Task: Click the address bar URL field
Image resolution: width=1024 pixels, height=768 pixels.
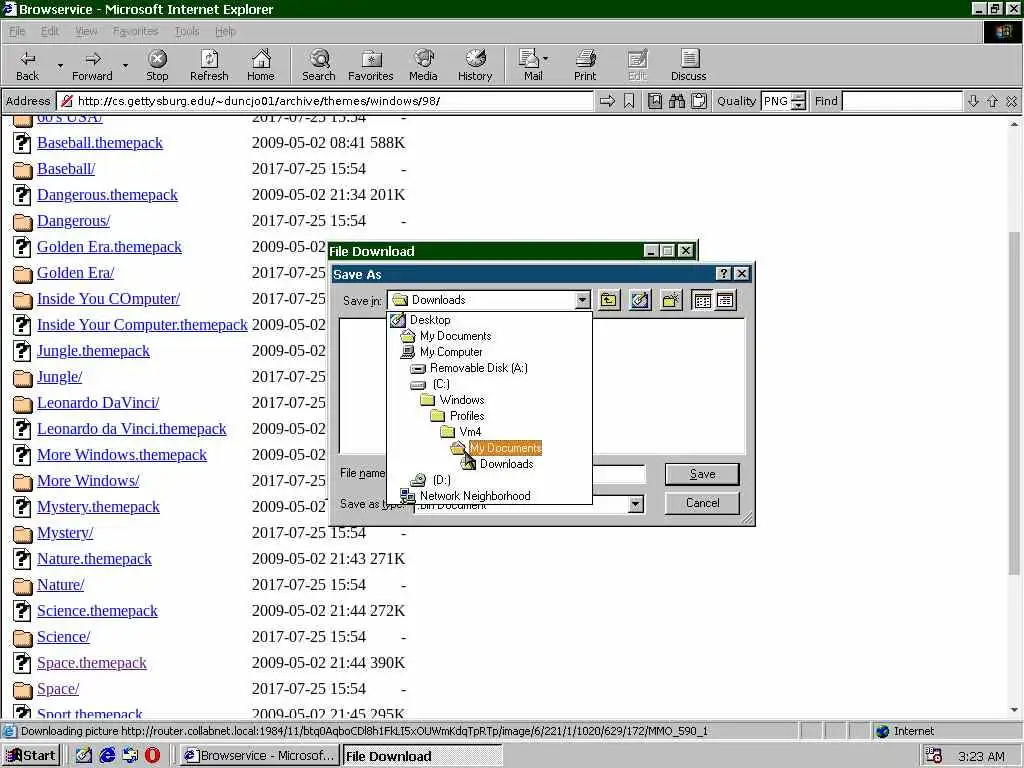Action: click(325, 101)
